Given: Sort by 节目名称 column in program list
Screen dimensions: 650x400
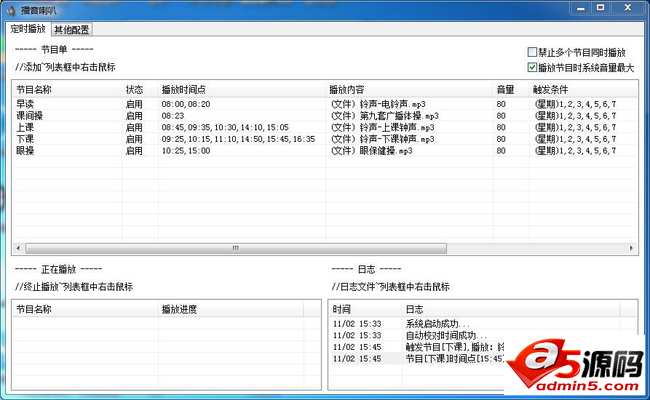Looking at the screenshot, I should pos(67,90).
